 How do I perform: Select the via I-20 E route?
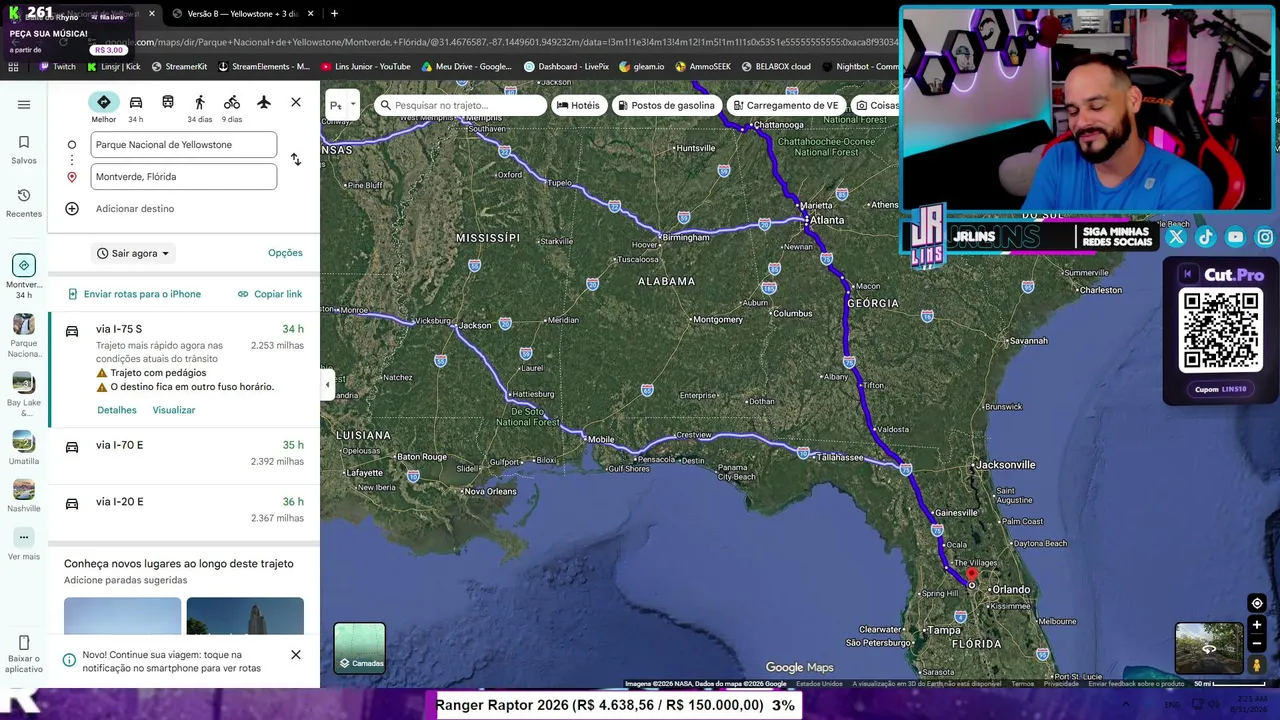(x=184, y=510)
